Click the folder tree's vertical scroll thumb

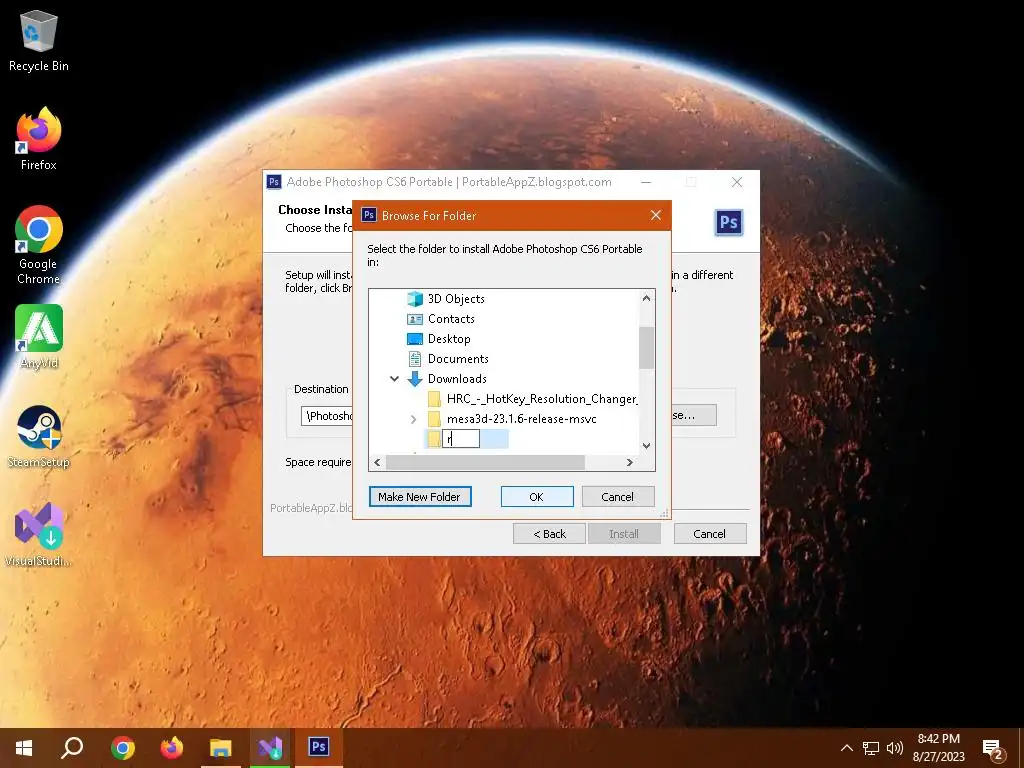pyautogui.click(x=646, y=347)
